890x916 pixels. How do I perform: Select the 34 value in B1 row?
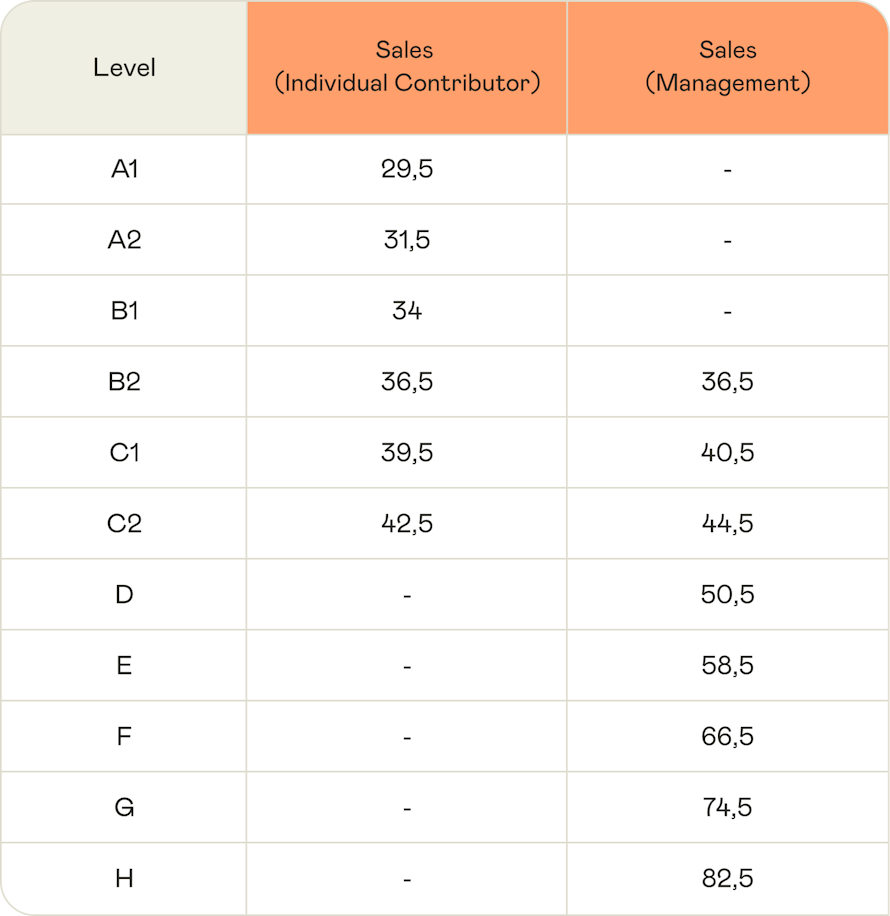coord(407,311)
